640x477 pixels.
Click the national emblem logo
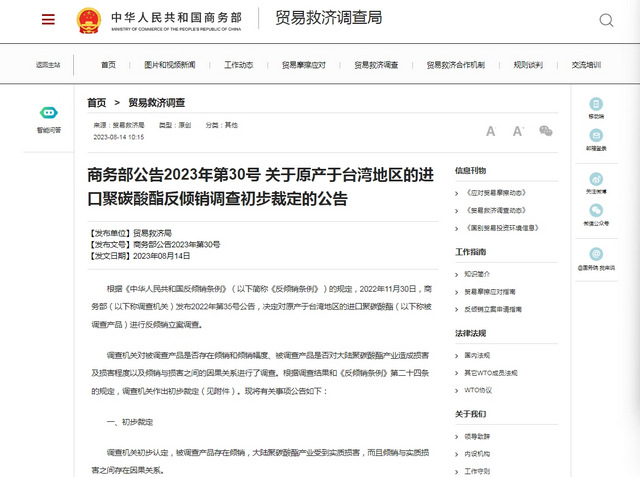(89, 20)
